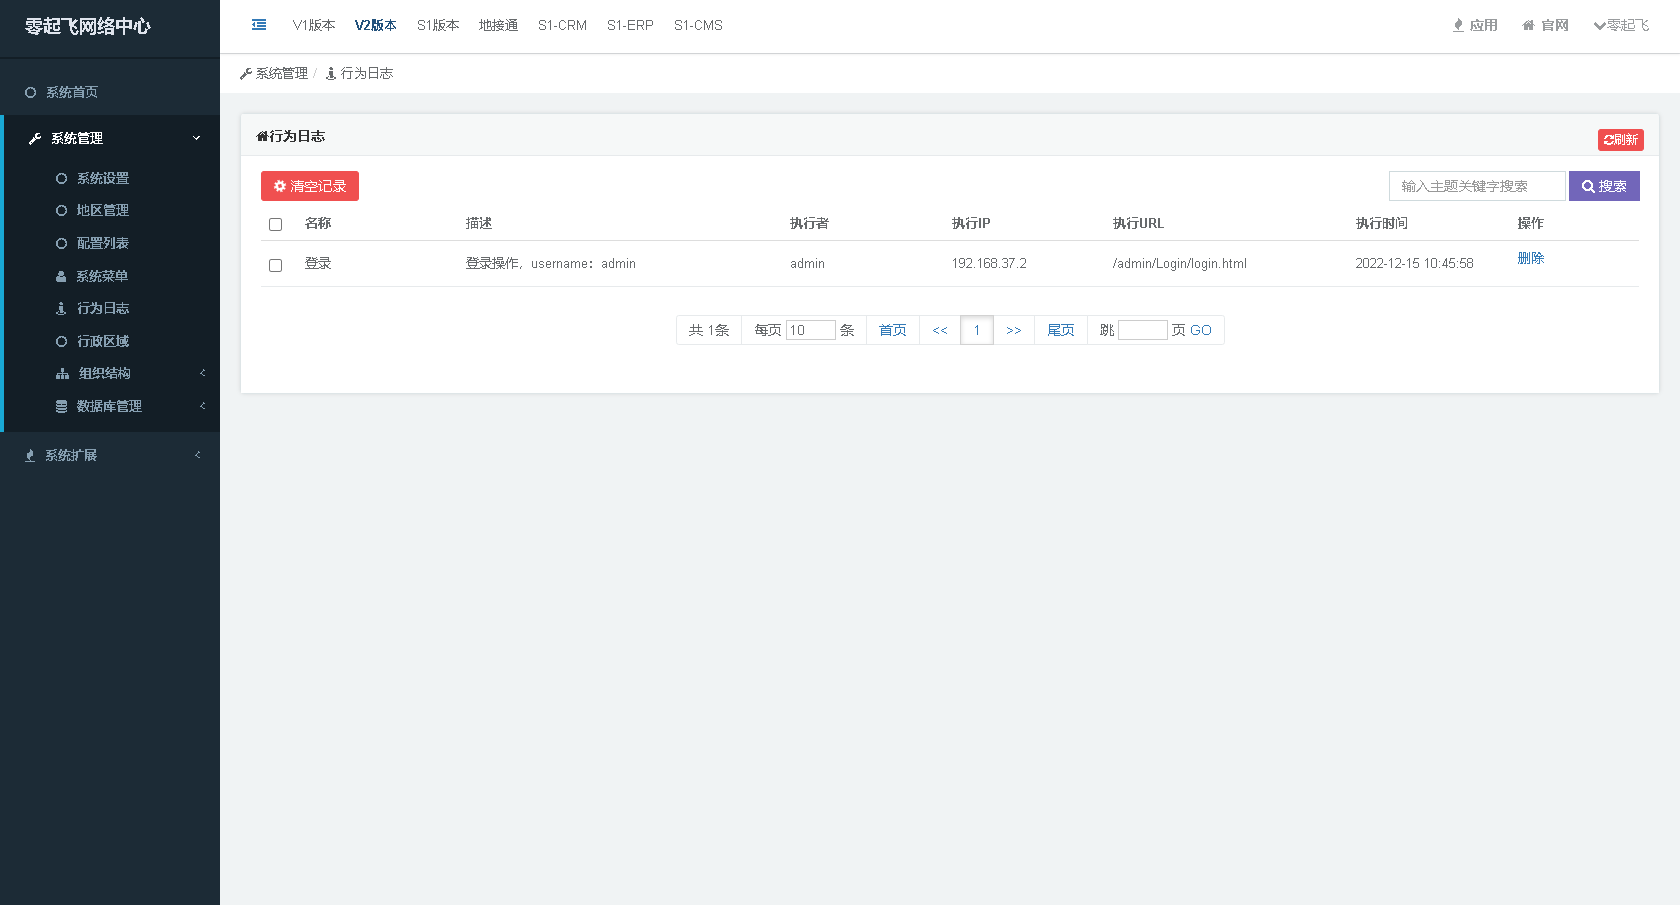Click the user icon beside 系统菜单

[x=61, y=276]
